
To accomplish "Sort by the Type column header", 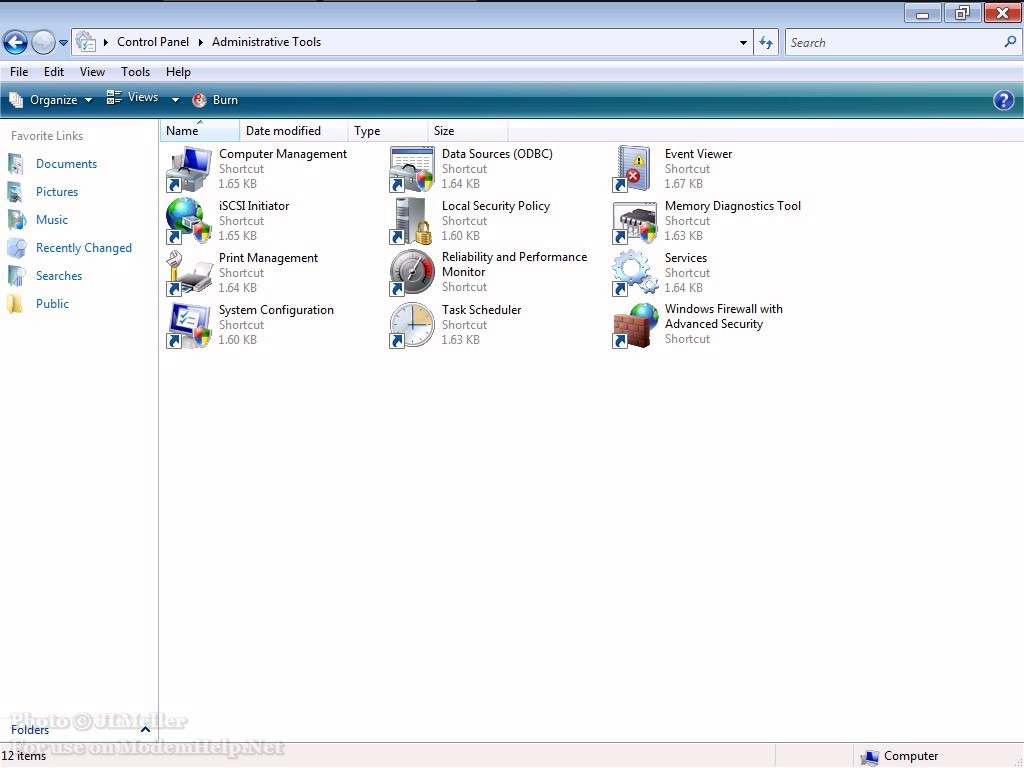I will [388, 131].
